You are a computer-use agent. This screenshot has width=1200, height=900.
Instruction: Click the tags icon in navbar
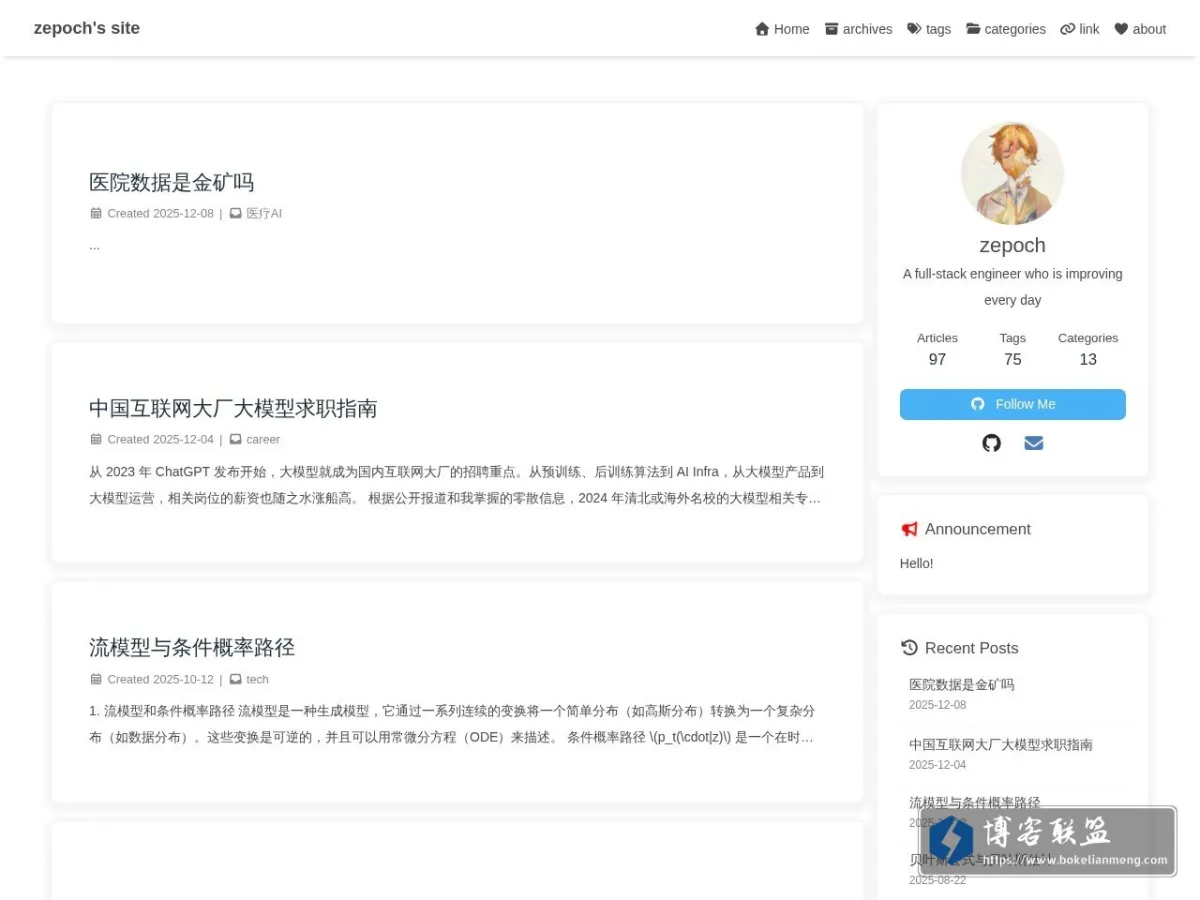tap(914, 29)
